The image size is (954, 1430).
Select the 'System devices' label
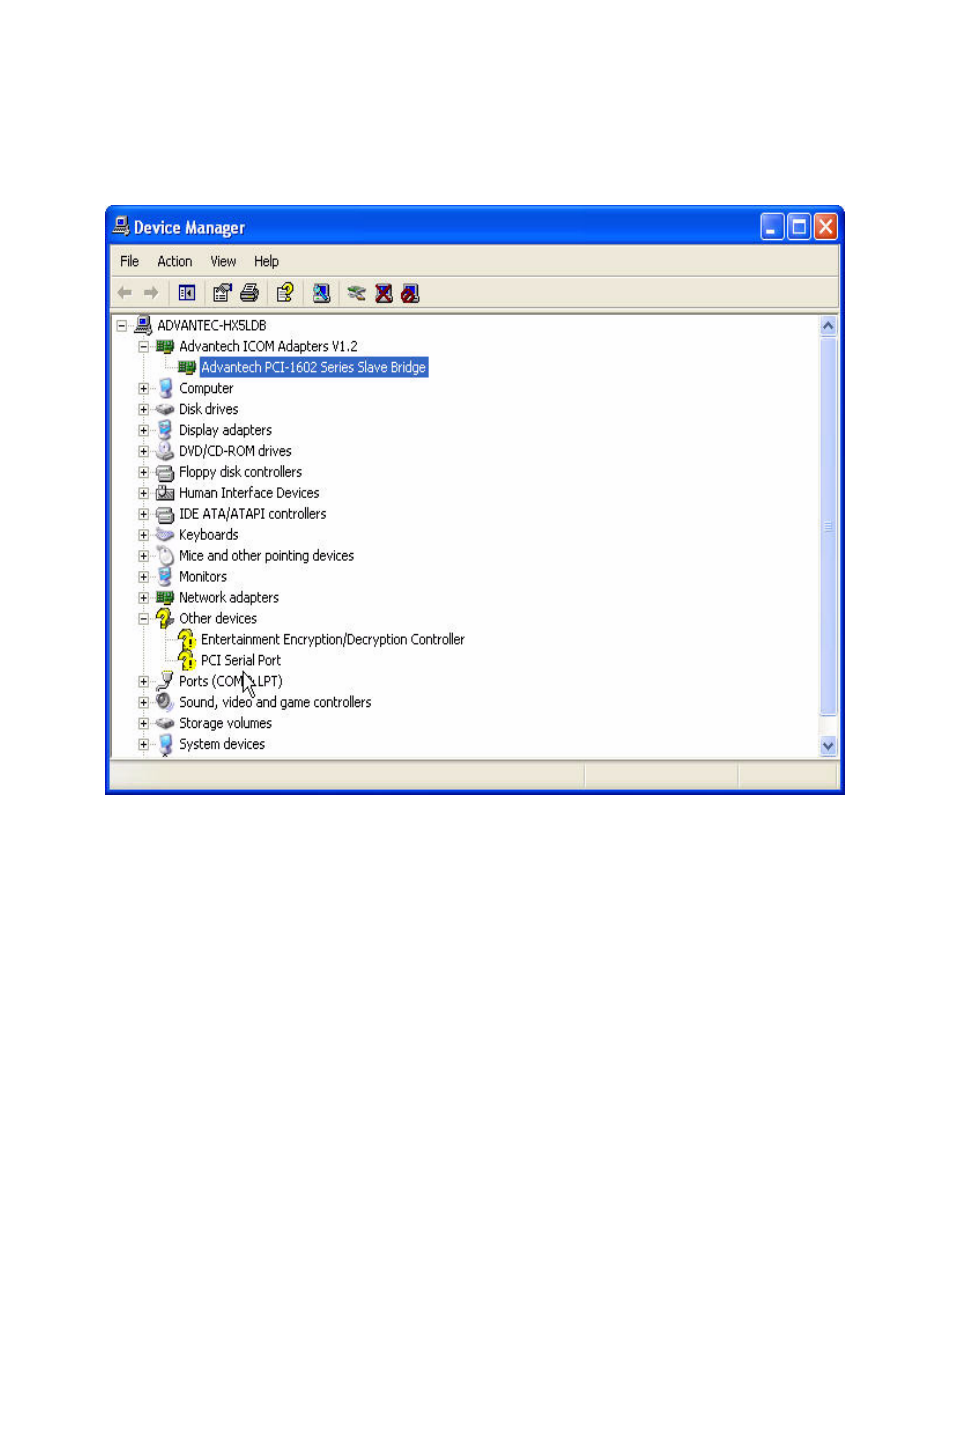click(222, 745)
